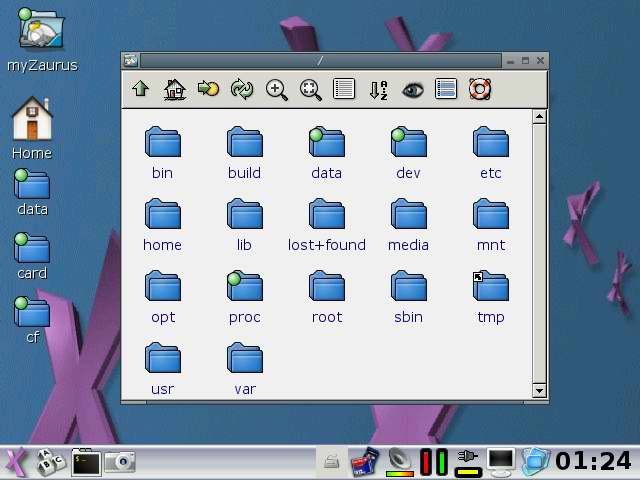Launch the terminal from the taskbar
This screenshot has width=640, height=480.
tap(86, 461)
